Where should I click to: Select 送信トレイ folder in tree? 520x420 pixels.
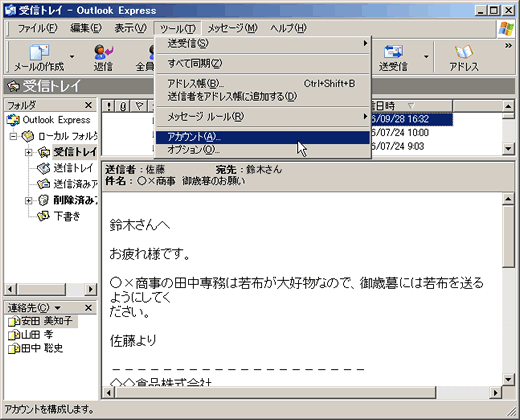coord(73,168)
